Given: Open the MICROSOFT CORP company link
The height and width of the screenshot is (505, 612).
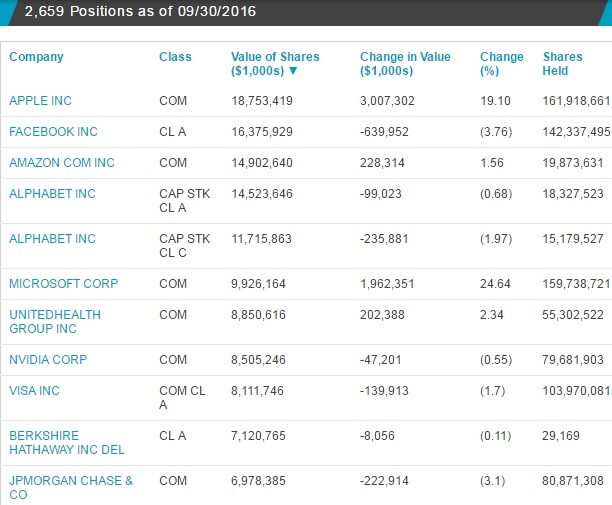Looking at the screenshot, I should (64, 283).
